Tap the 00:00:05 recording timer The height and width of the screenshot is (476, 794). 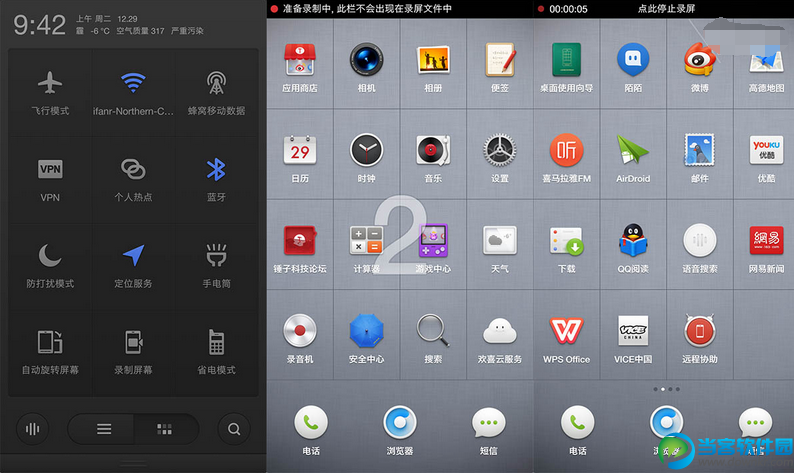tap(568, 9)
